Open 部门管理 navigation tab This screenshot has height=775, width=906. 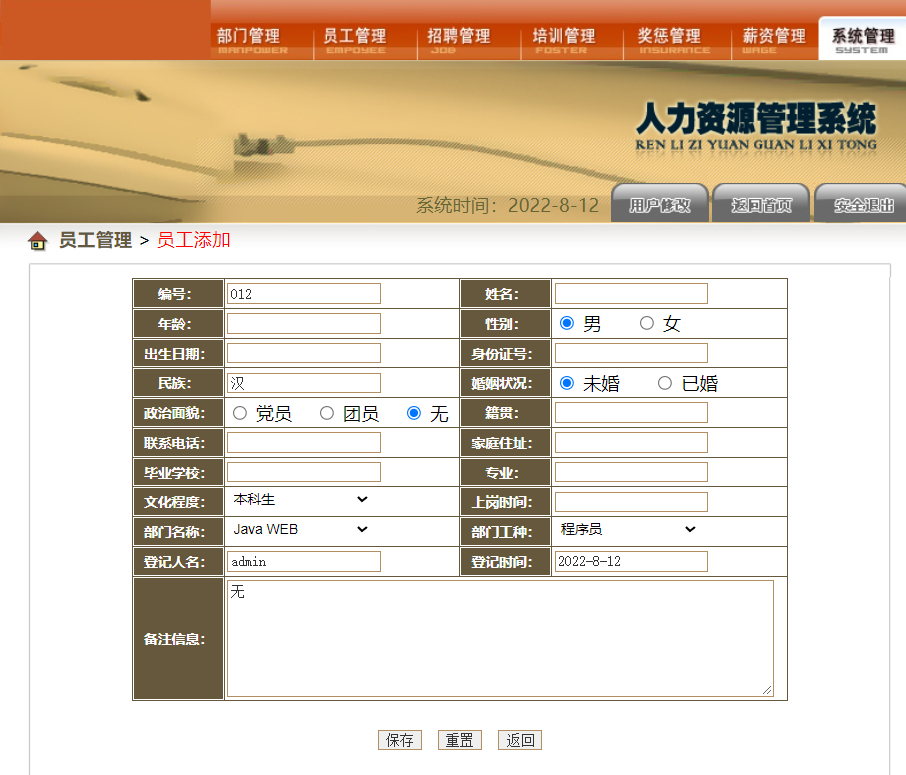(x=252, y=40)
